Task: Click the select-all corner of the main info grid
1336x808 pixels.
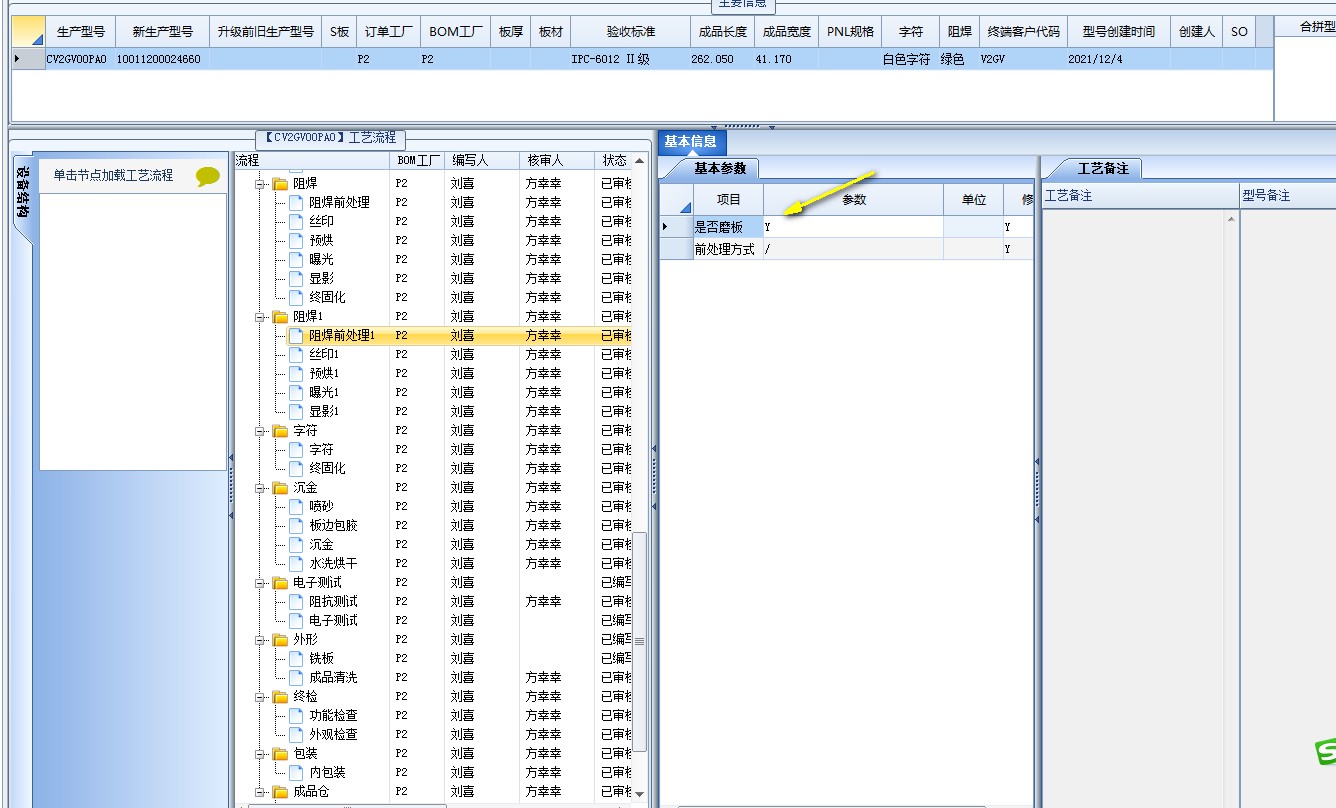Action: point(28,32)
